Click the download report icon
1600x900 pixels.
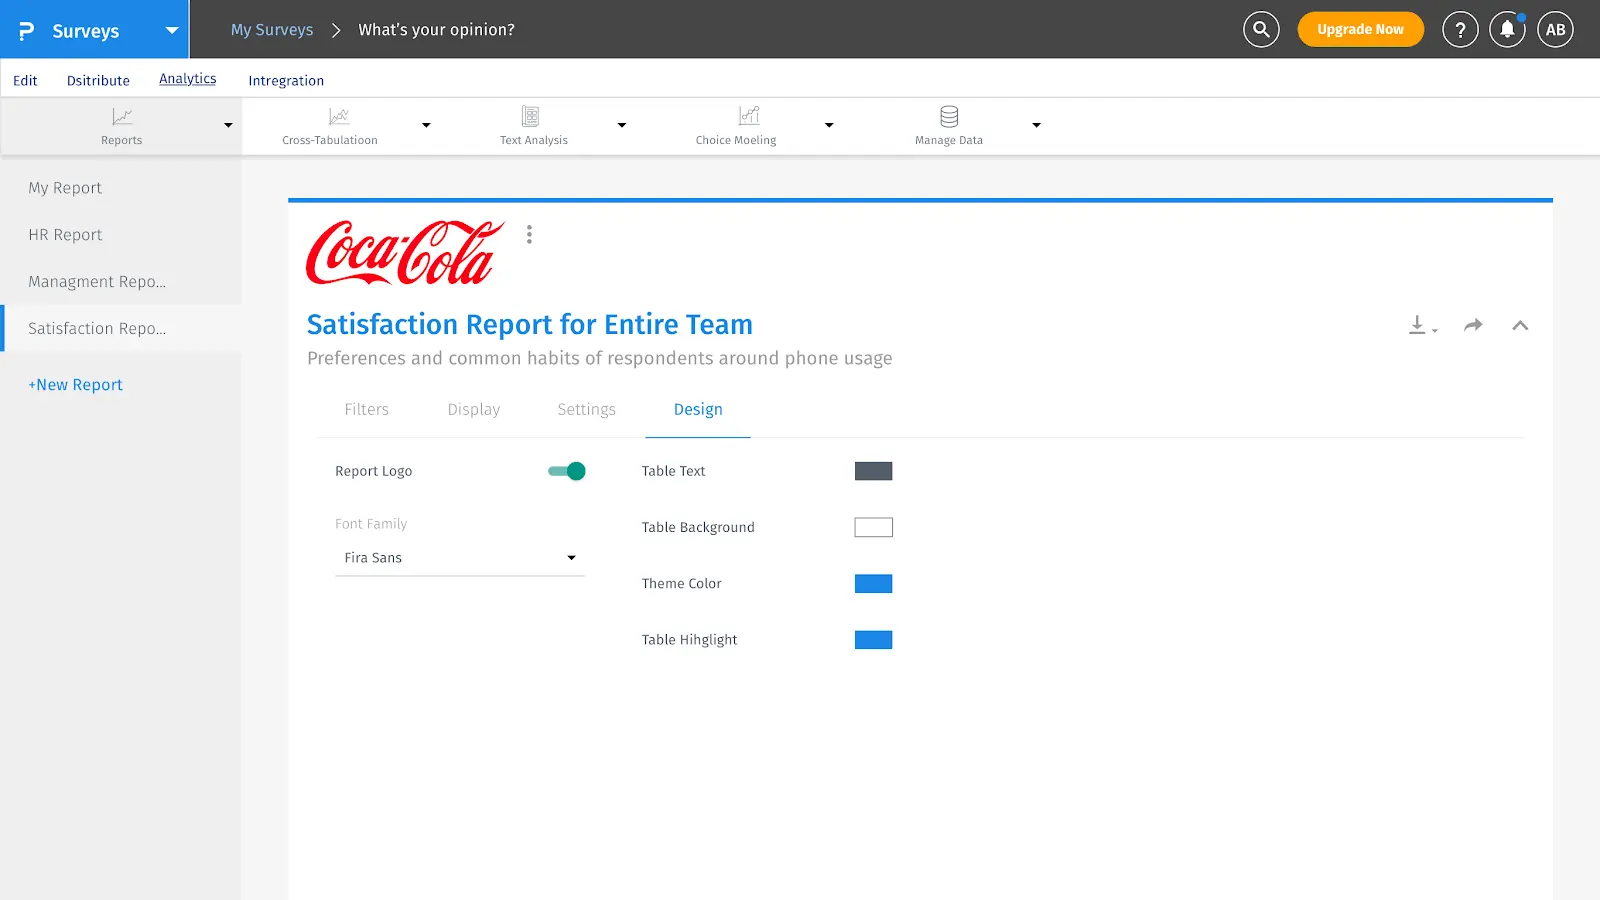(1421, 325)
